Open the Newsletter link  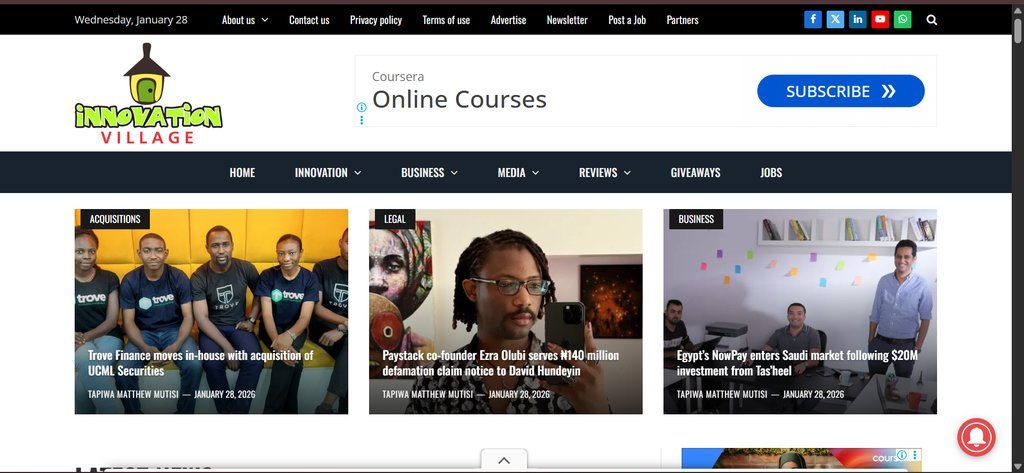coord(567,20)
